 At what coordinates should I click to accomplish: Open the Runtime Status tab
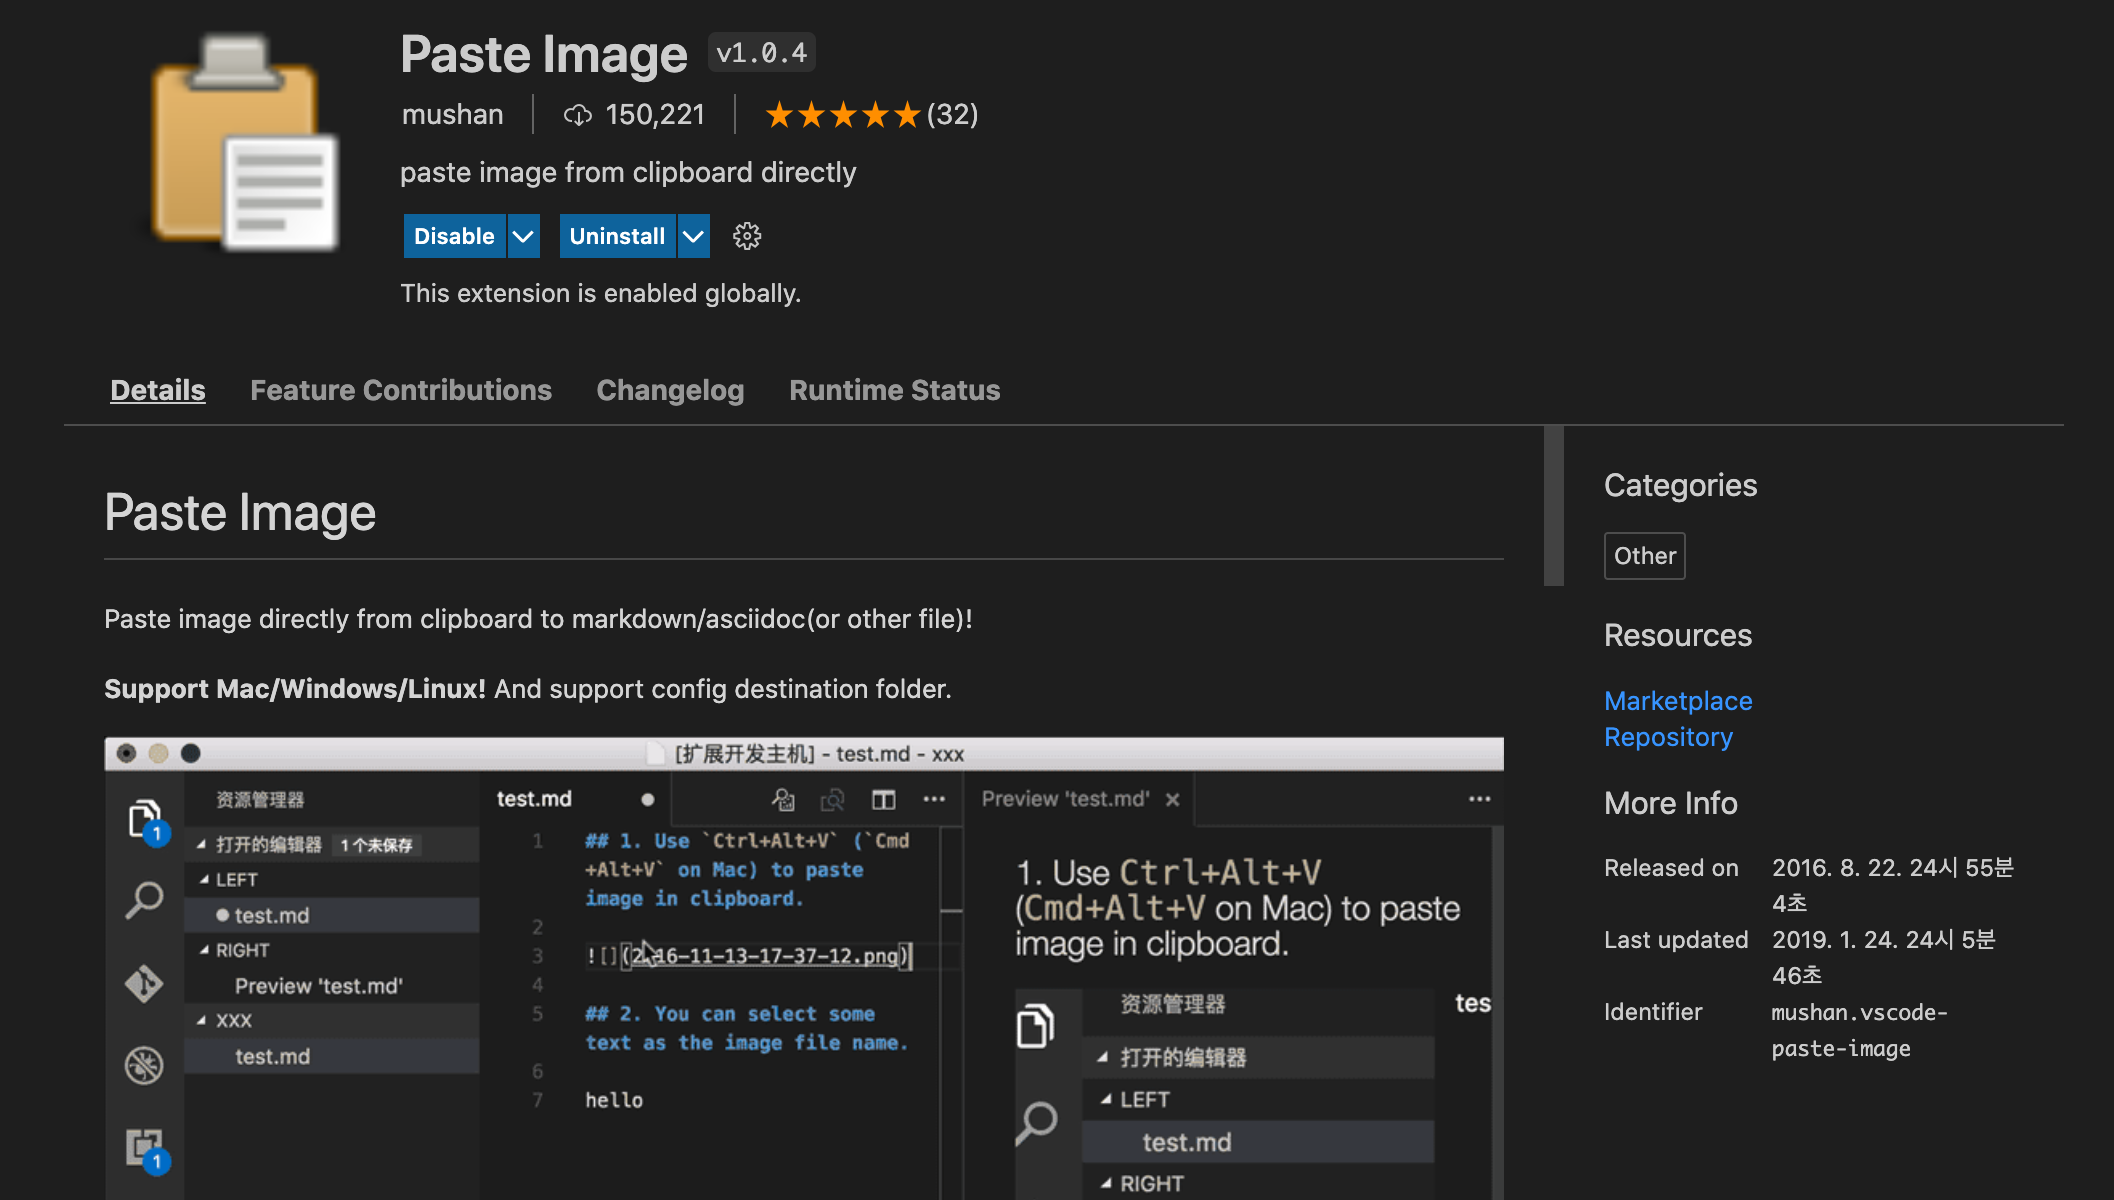tap(894, 390)
